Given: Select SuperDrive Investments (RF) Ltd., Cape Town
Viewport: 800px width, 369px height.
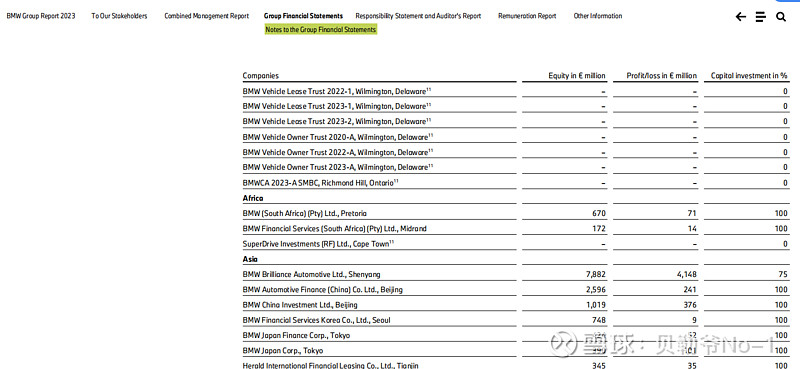Looking at the screenshot, I should coord(318,244).
